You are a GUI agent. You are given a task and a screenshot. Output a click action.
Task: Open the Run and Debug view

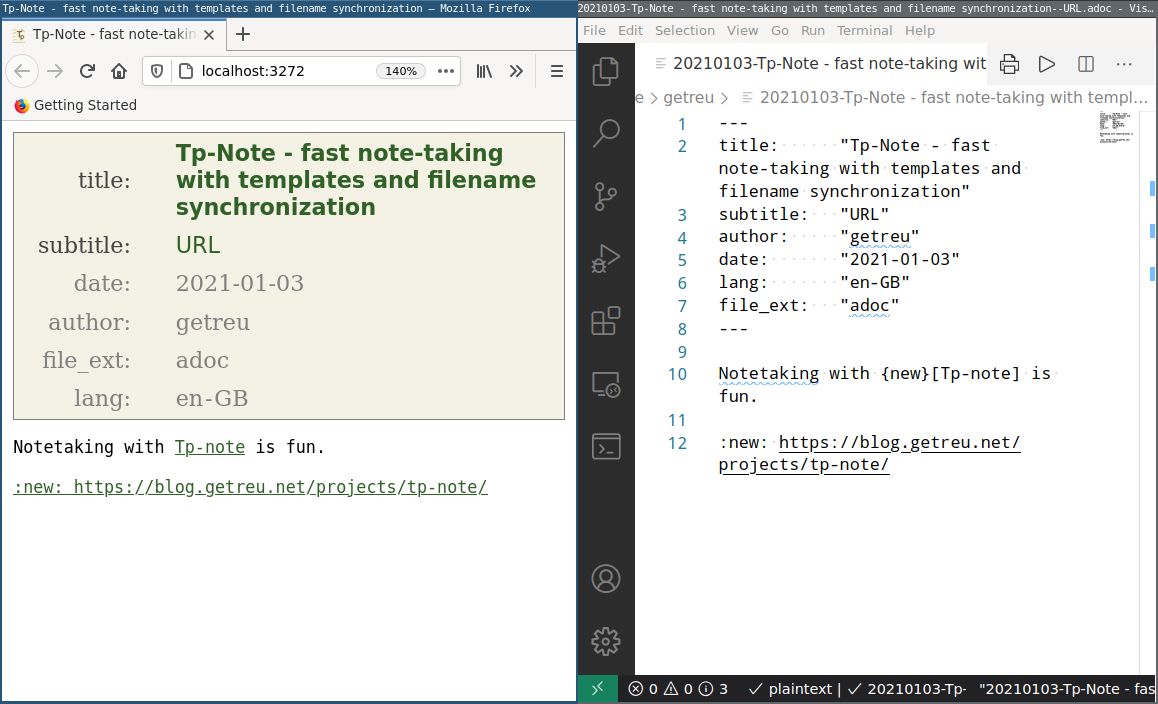pyautogui.click(x=606, y=258)
